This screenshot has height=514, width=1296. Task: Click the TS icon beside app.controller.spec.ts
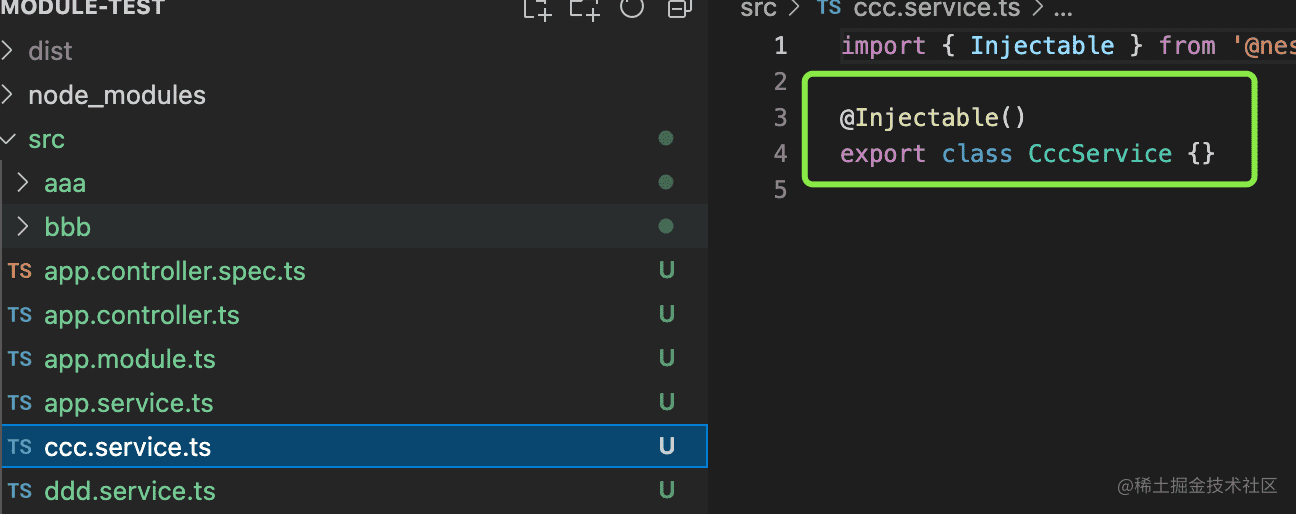click(x=19, y=271)
